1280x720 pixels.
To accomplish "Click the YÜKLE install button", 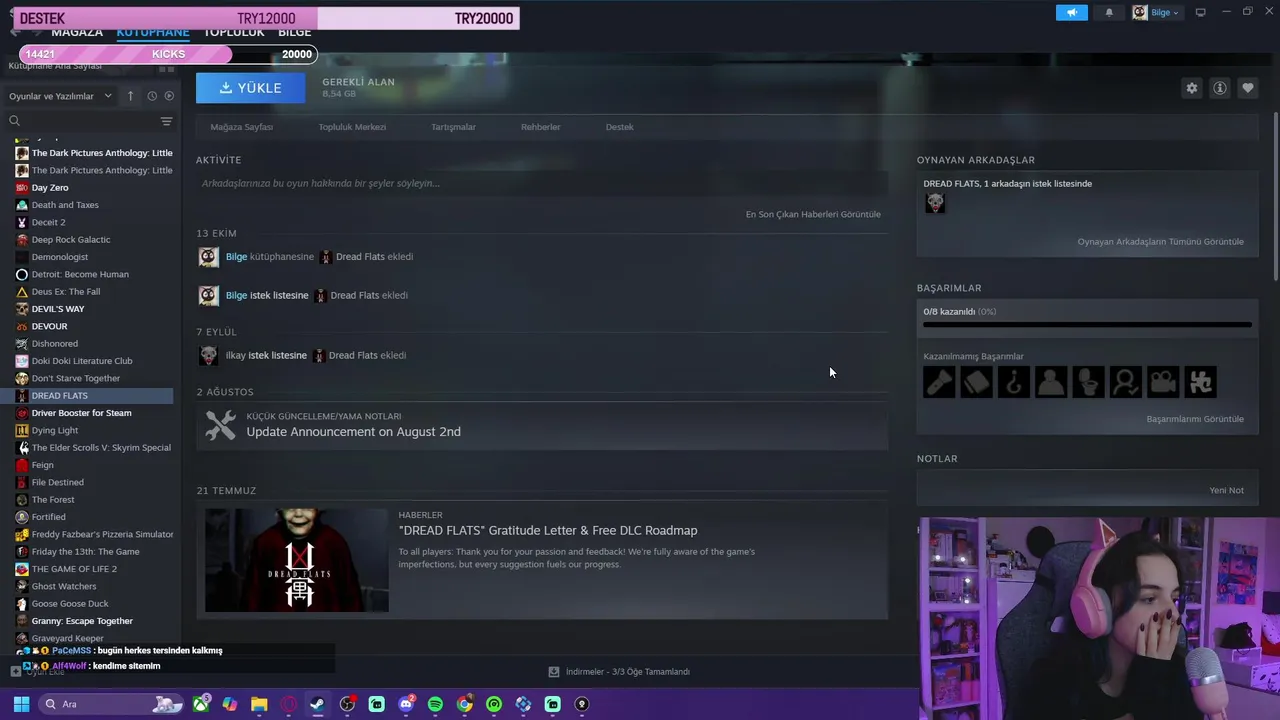I will click(250, 88).
